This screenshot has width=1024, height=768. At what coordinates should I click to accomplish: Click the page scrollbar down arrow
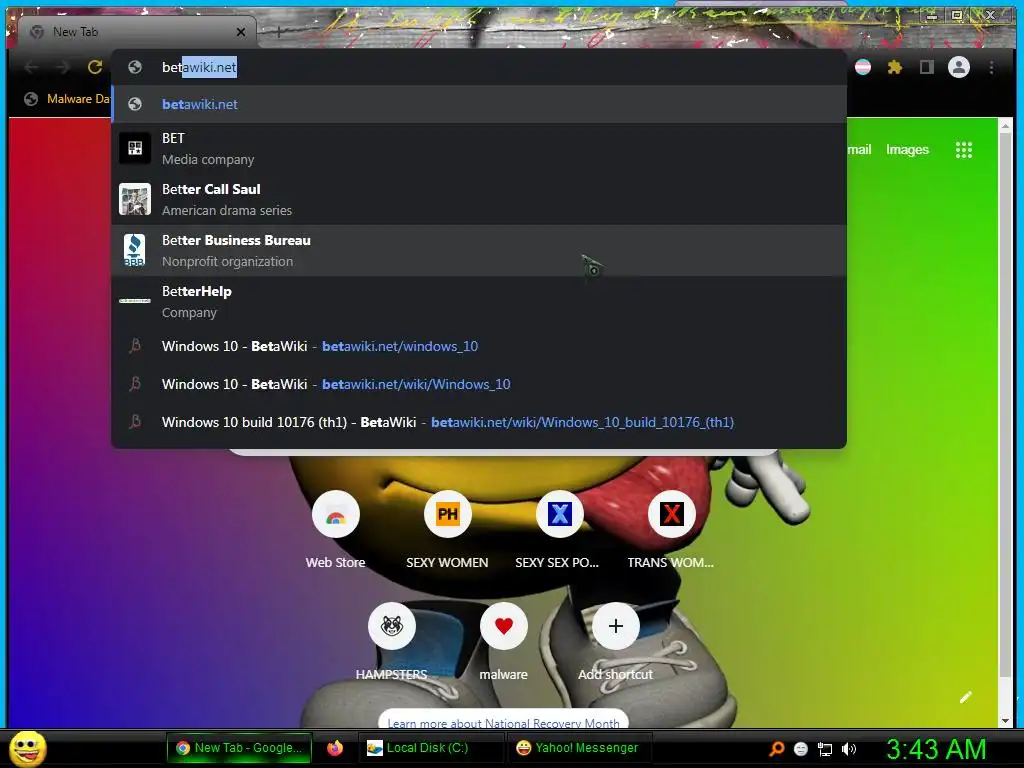click(1005, 720)
